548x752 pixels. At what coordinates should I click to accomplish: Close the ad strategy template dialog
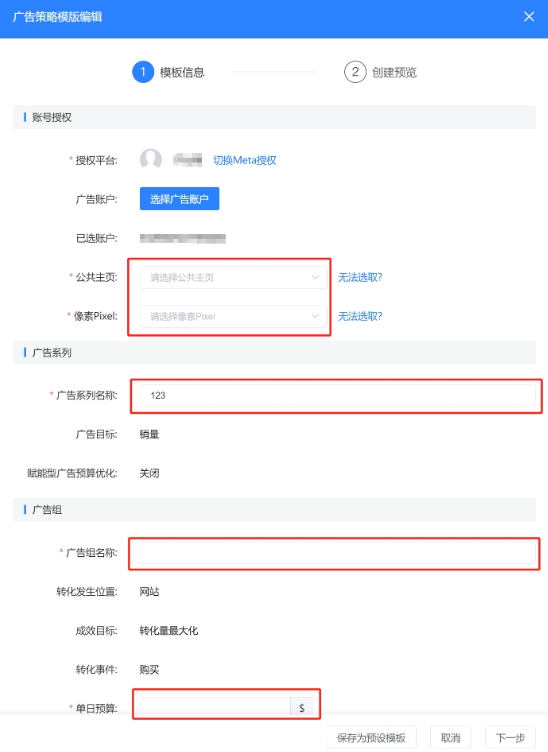coord(529,17)
